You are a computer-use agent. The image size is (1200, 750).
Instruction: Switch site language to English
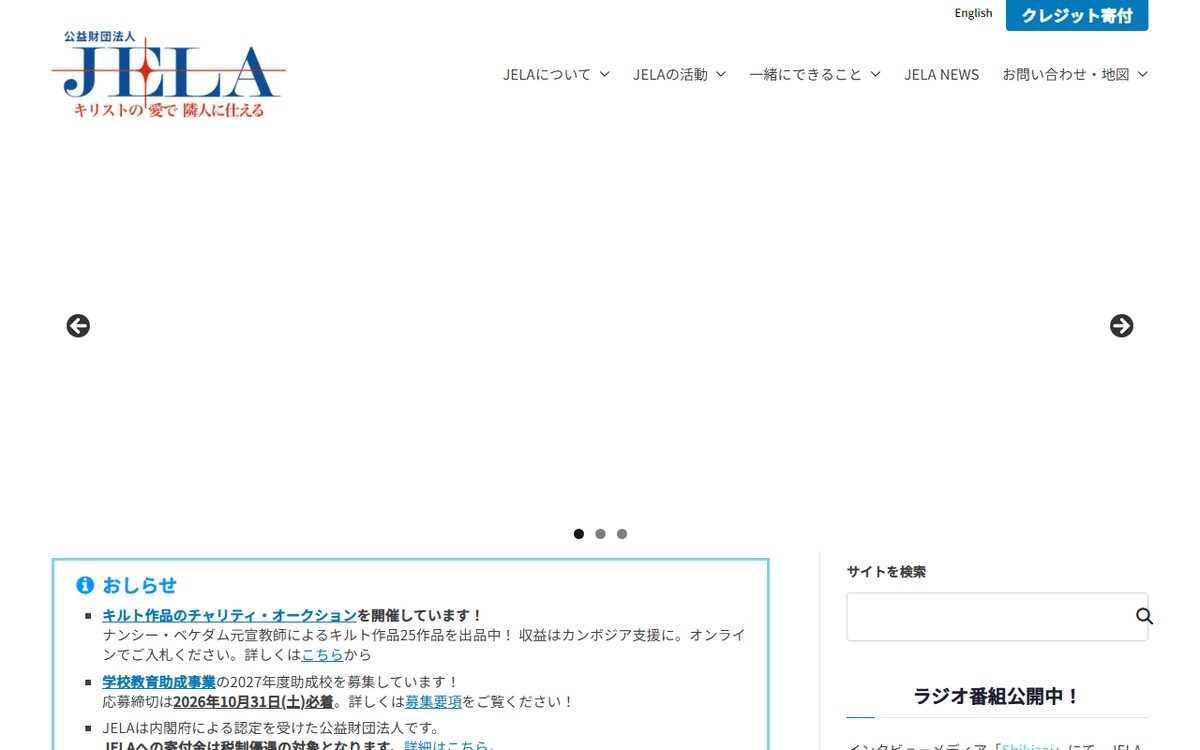pos(973,13)
